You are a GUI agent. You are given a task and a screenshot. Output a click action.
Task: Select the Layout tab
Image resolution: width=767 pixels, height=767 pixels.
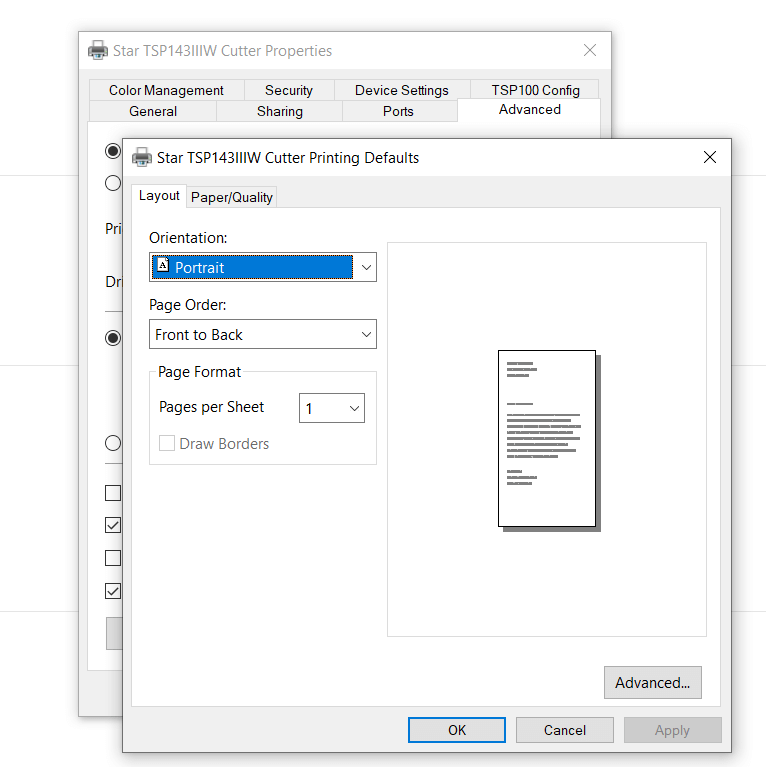pos(159,196)
